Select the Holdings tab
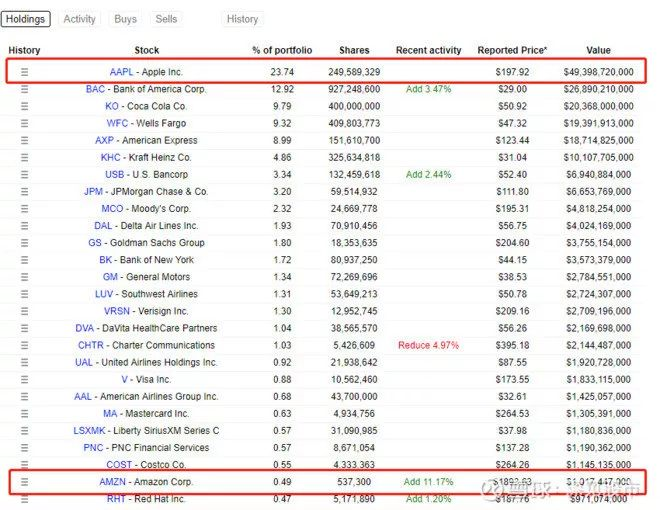This screenshot has width=660, height=510. point(26,19)
